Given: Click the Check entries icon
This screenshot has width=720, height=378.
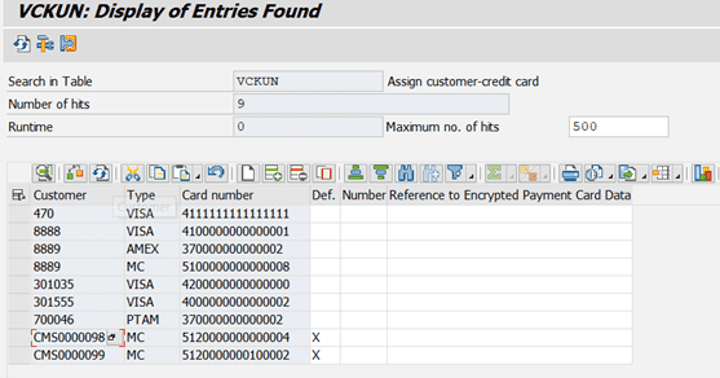Looking at the screenshot, I should pyautogui.click(x=75, y=173).
